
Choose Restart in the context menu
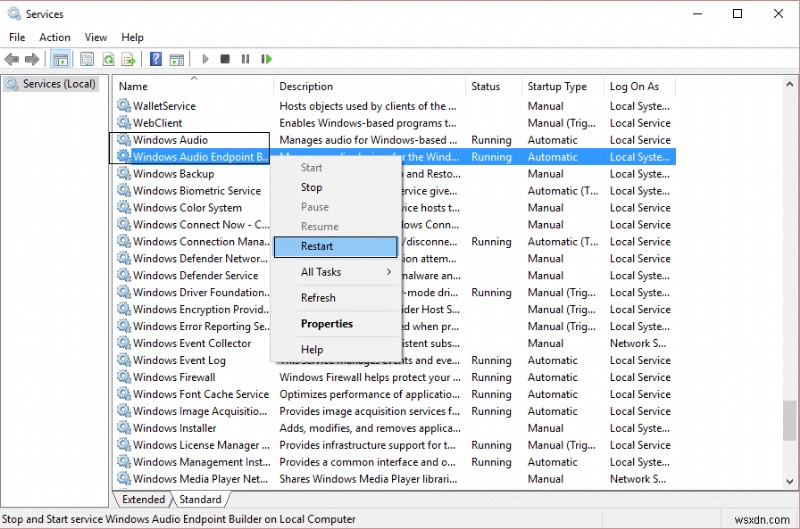(336, 246)
